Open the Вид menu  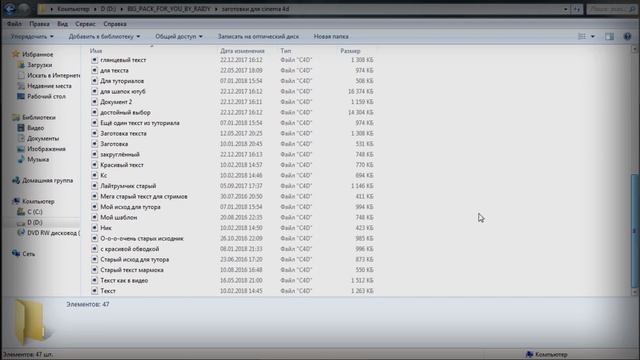pyautogui.click(x=62, y=24)
